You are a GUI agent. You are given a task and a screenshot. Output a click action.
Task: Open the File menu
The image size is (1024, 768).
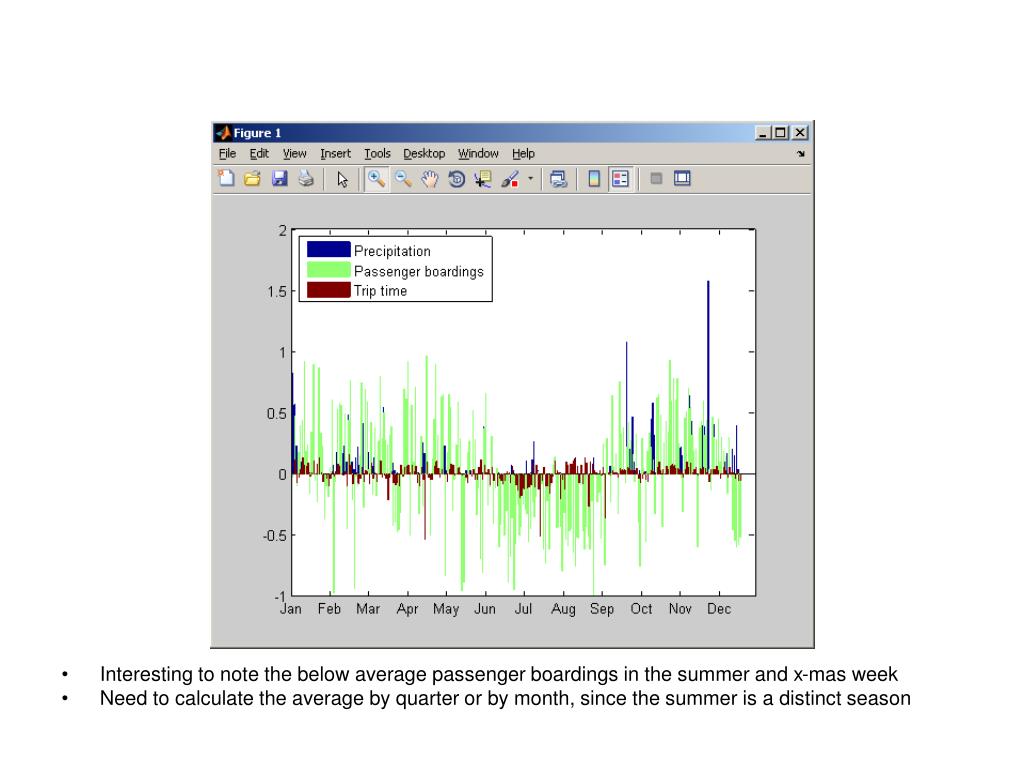point(227,153)
